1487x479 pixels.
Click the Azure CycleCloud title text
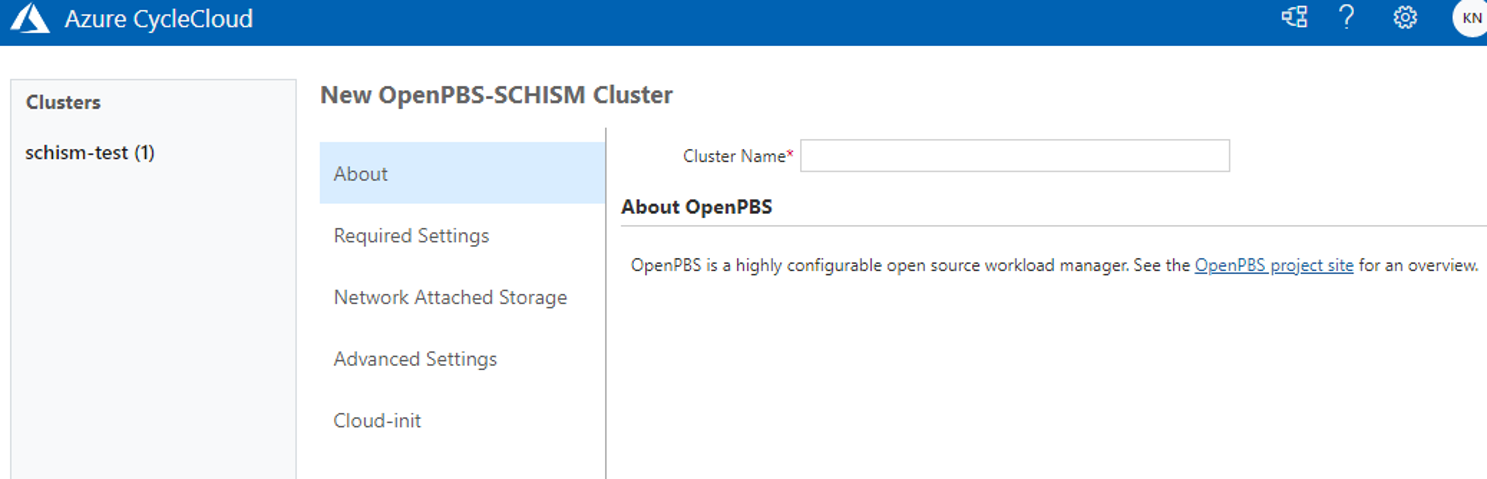[x=159, y=18]
